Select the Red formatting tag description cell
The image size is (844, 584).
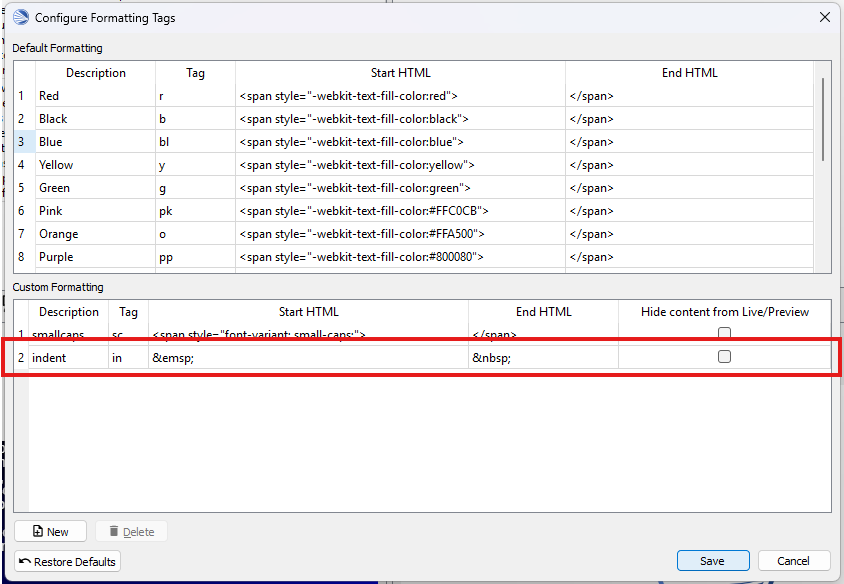[x=95, y=96]
